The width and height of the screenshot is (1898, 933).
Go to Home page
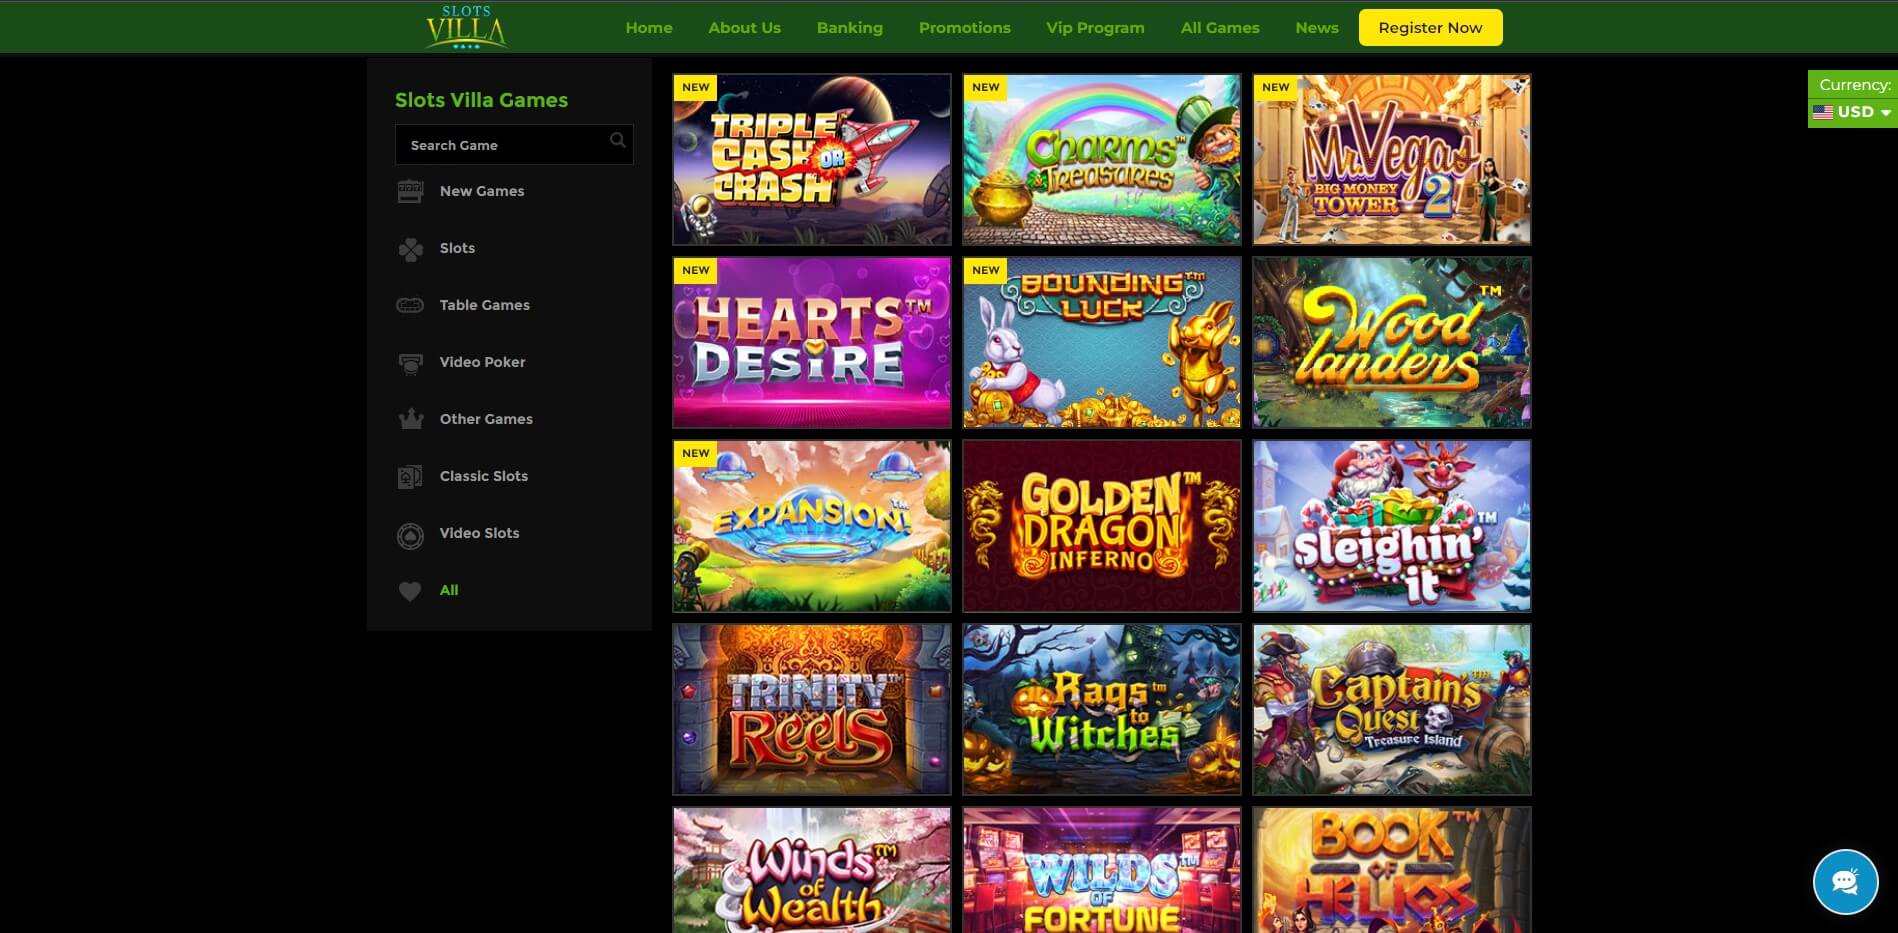point(649,28)
